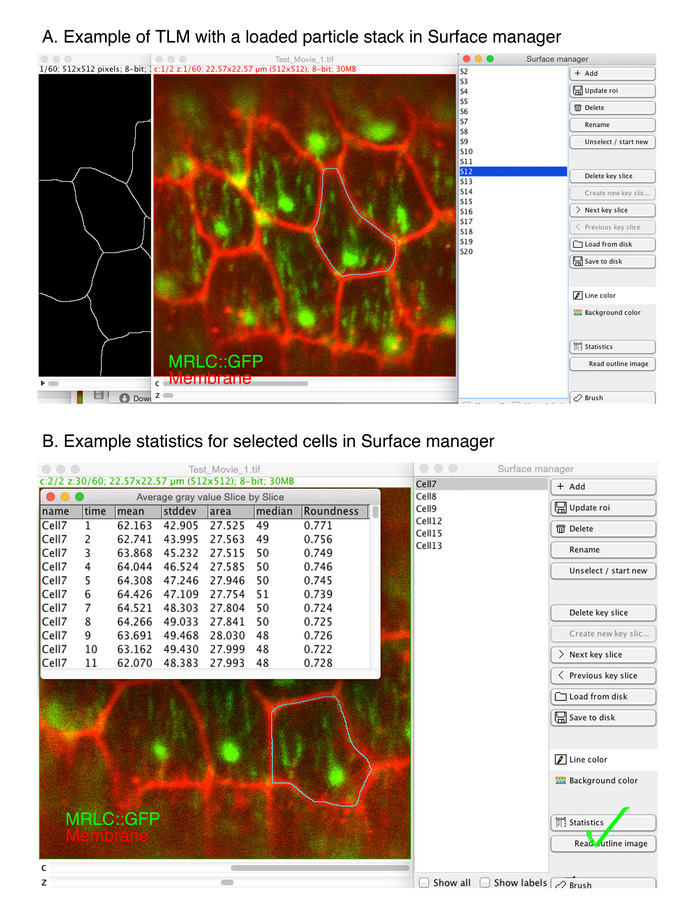Enable the Show all checkbox
This screenshot has height=906, width=700.
[426, 883]
